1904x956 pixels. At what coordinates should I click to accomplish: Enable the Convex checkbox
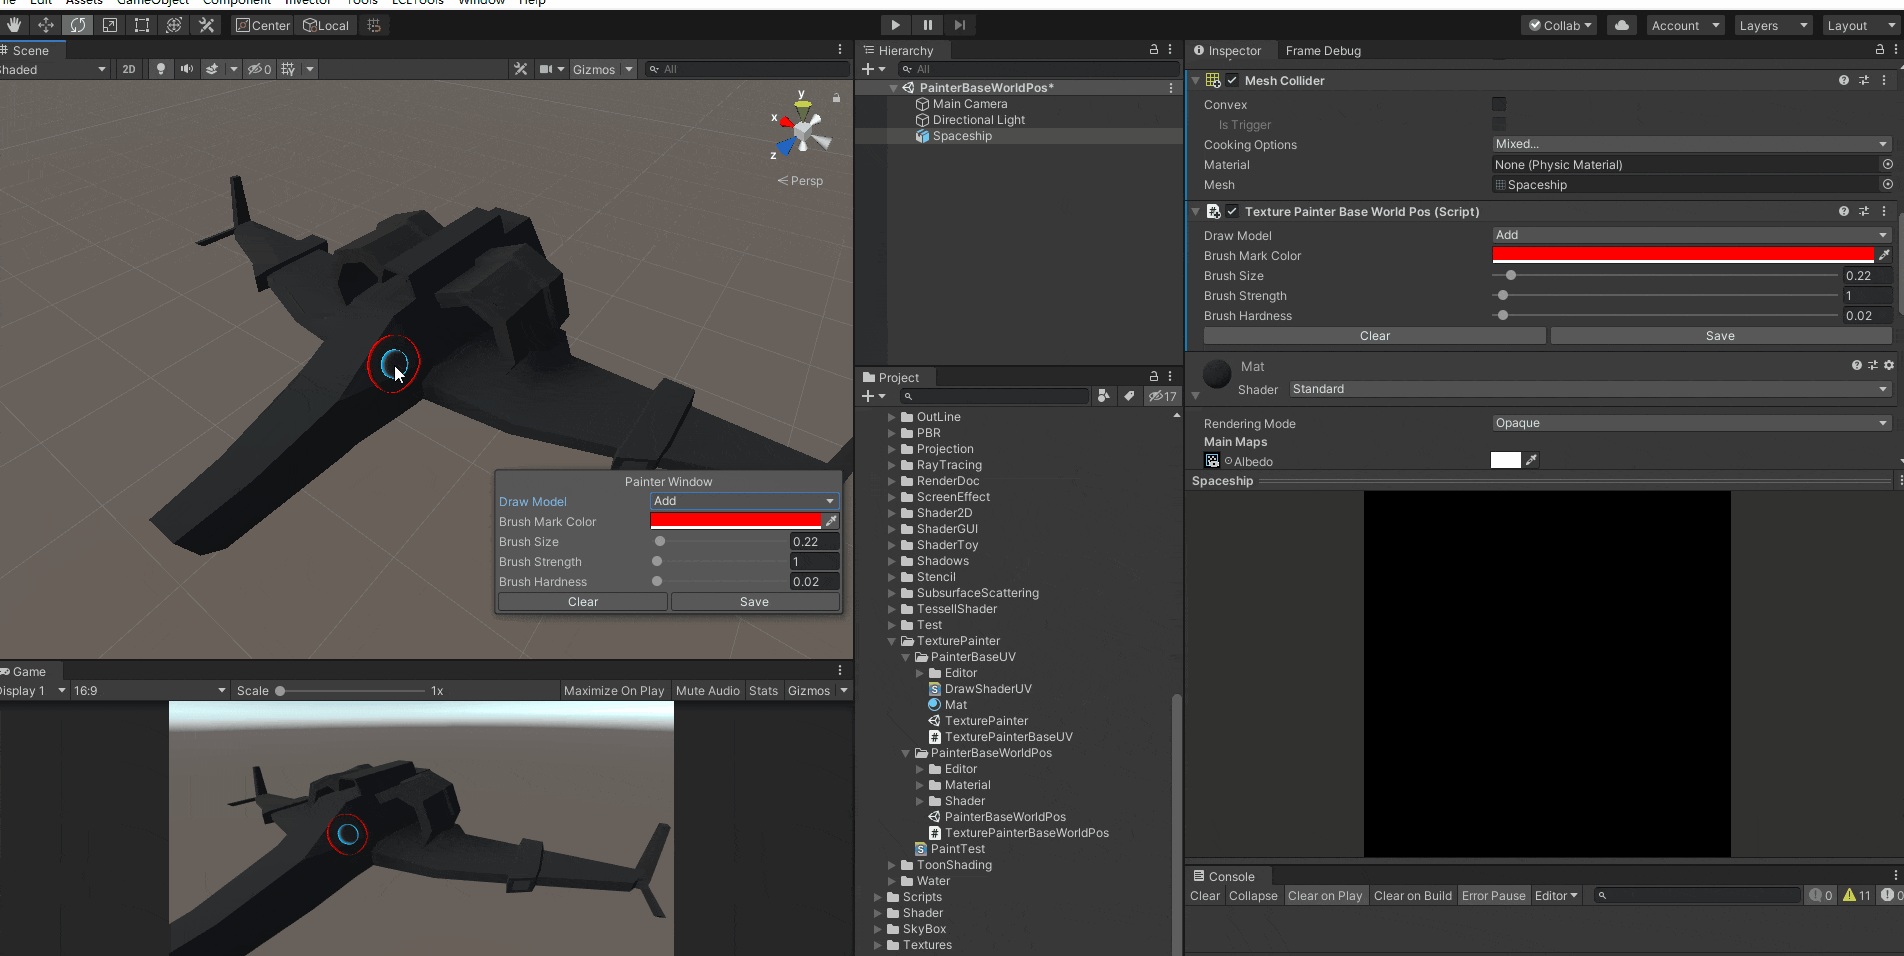[1499, 104]
